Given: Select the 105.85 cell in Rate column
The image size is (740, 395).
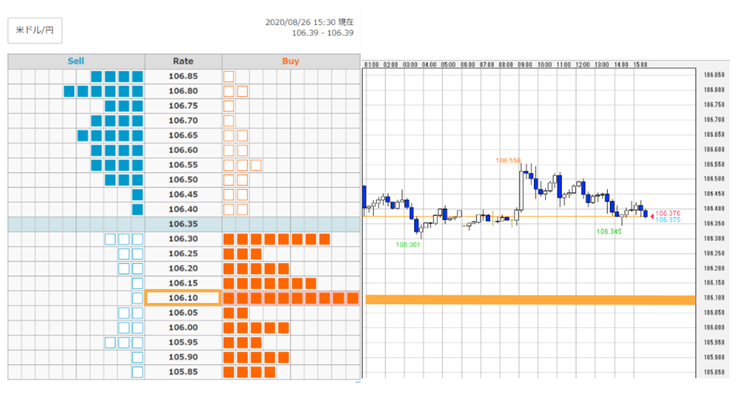Looking at the screenshot, I should pos(183,372).
